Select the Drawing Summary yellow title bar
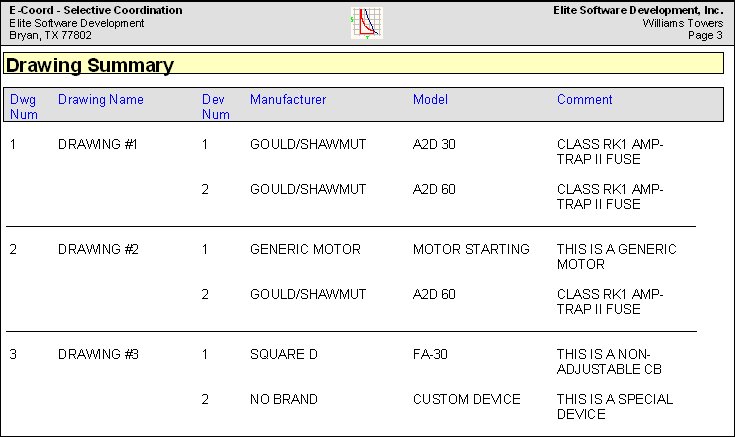Viewport: 735px width, 437px height. [363, 64]
